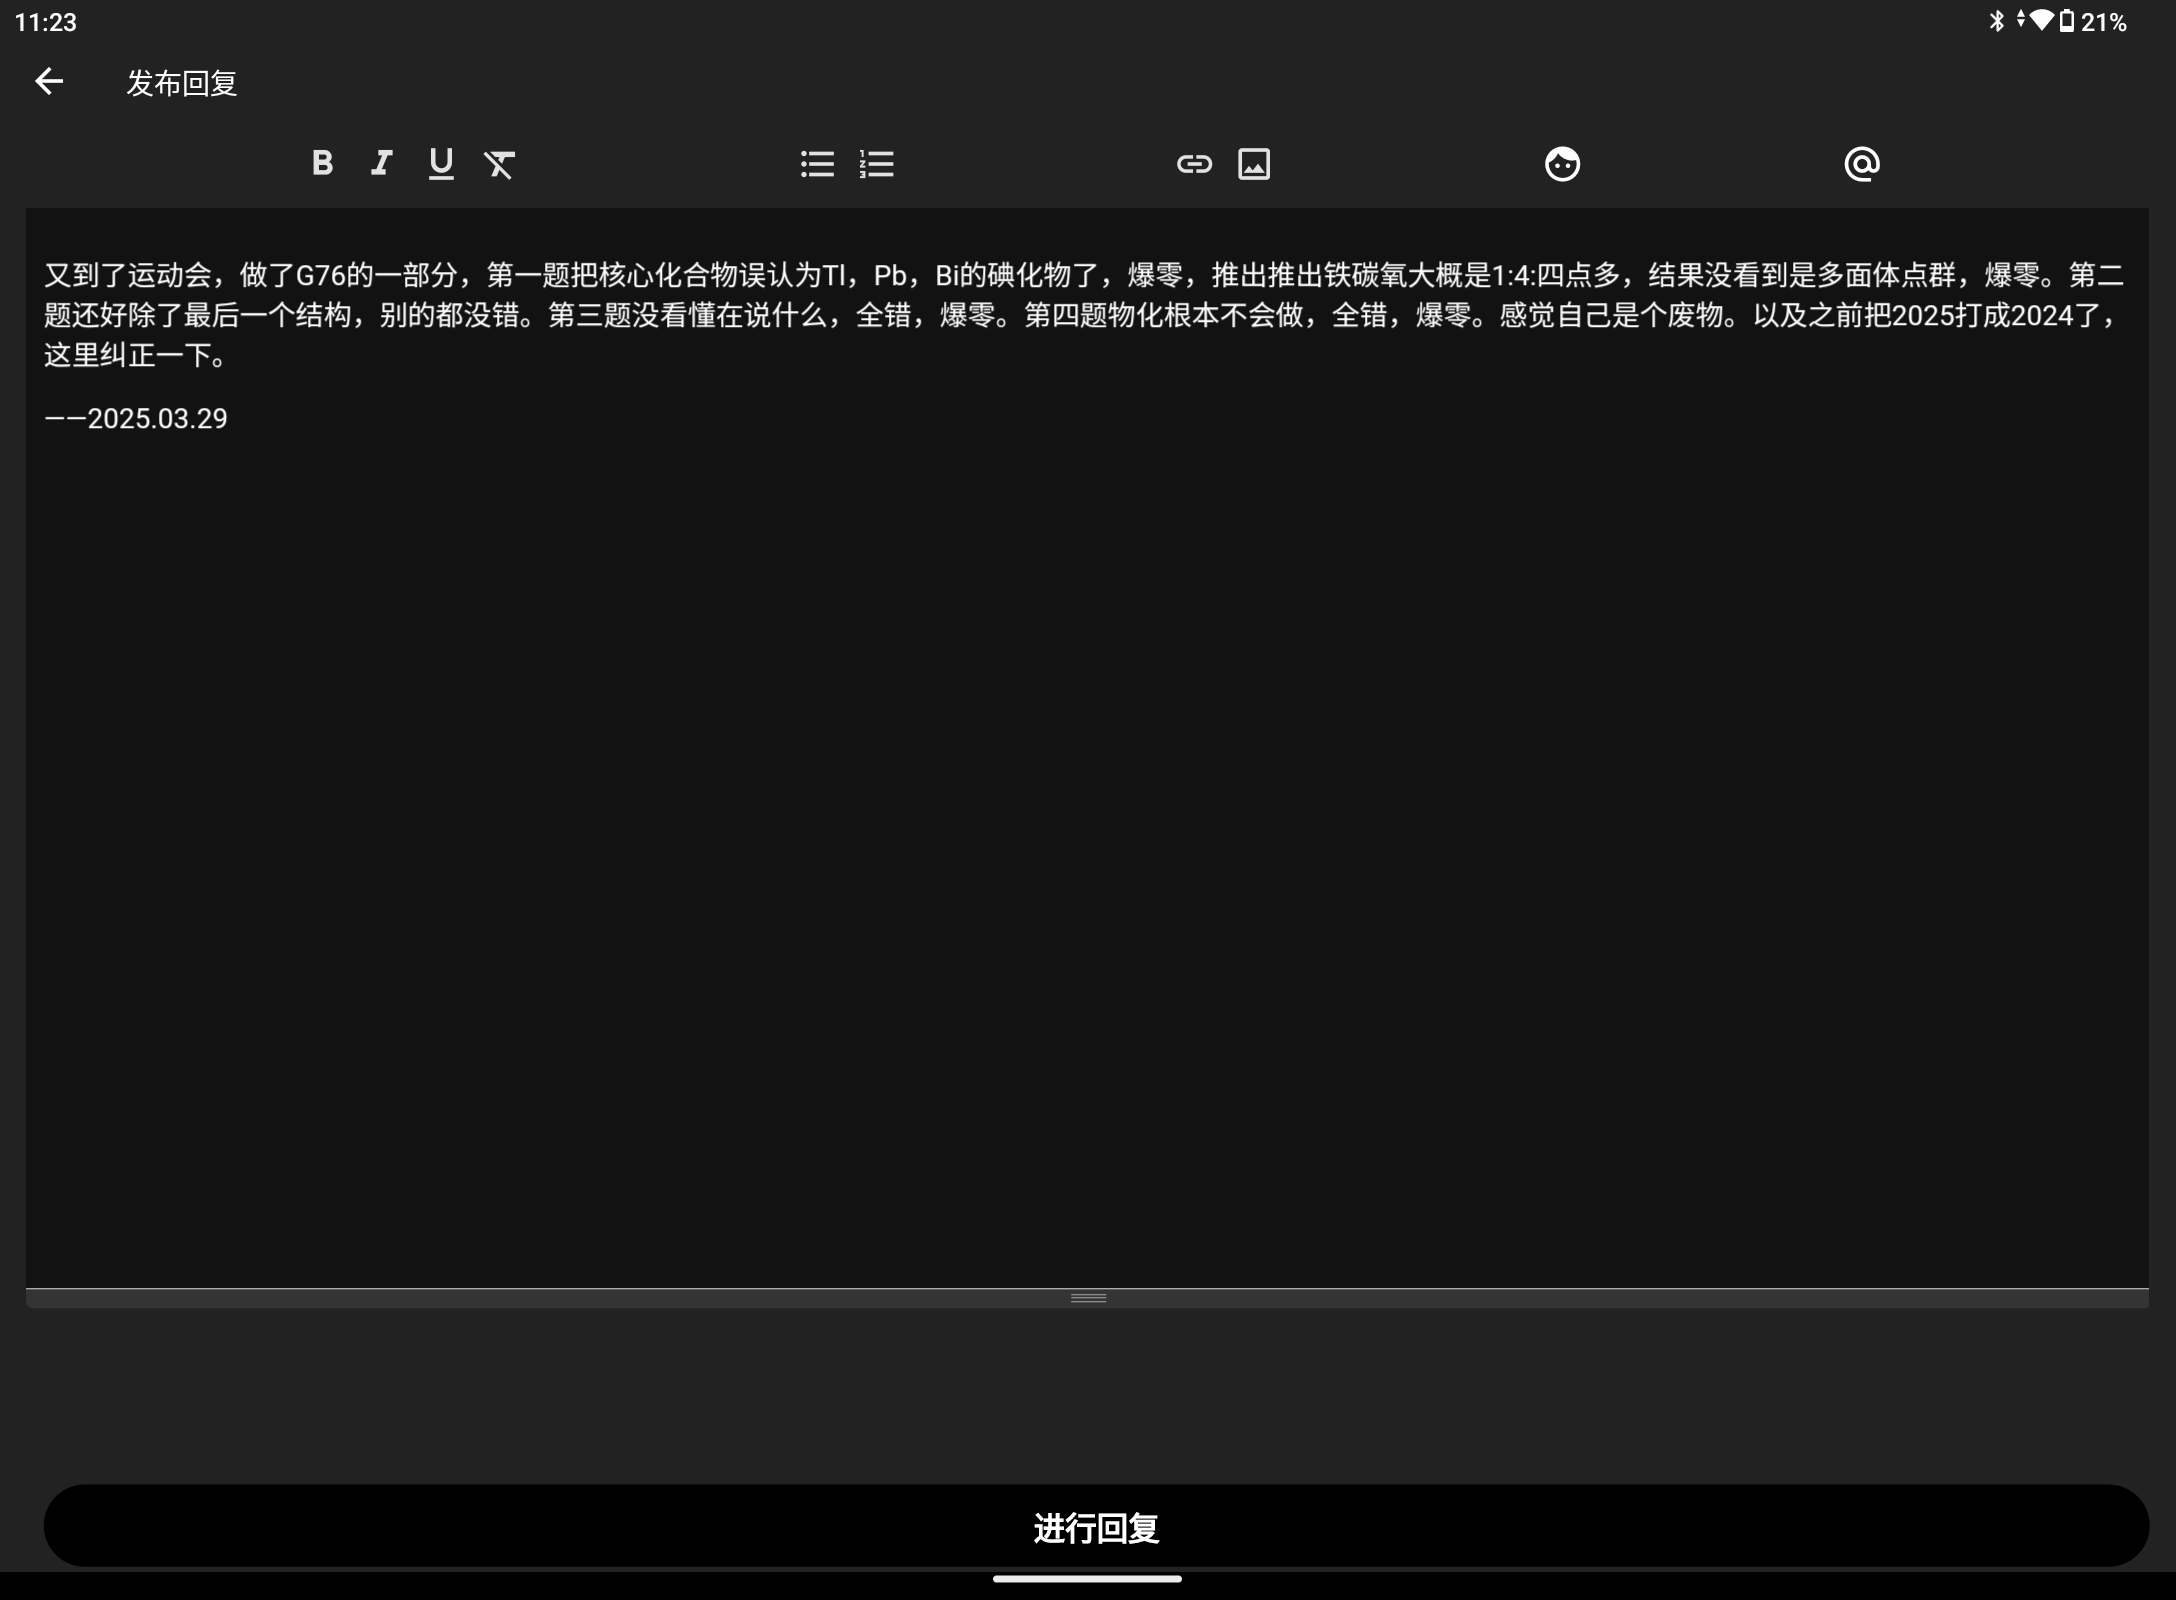Screen dimensions: 2176x1600
Task: Tap the Bluetooth icon in status bar
Action: point(1996,21)
